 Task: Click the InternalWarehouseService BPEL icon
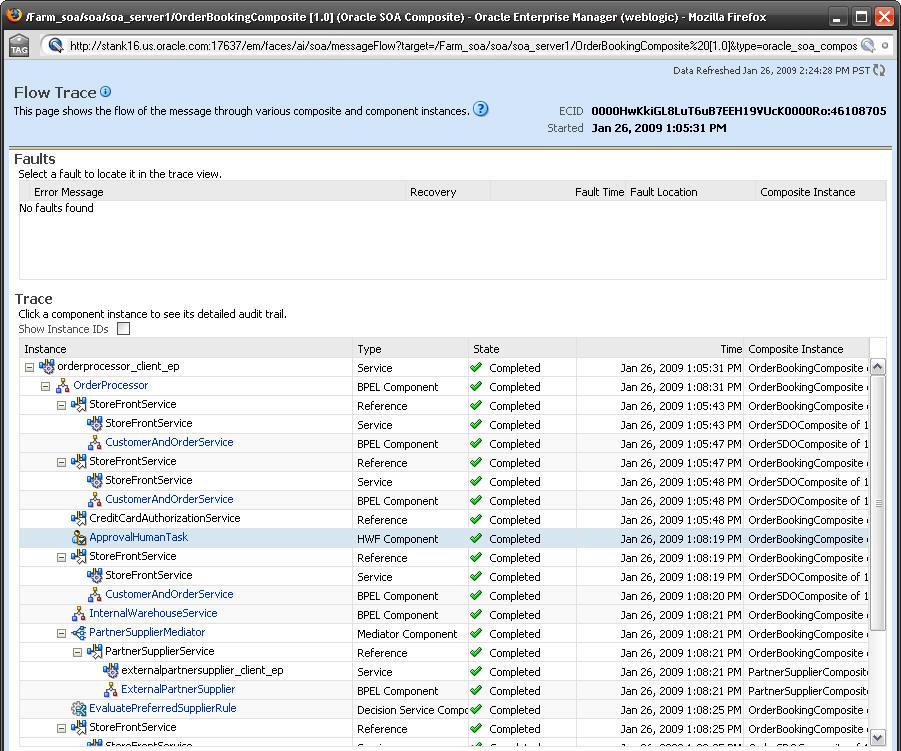tap(78, 614)
